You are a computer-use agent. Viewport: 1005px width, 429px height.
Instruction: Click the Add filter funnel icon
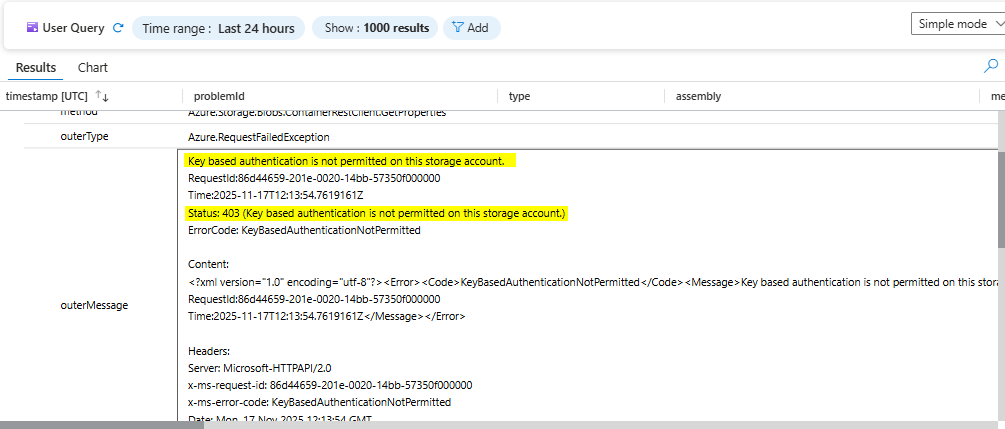pyautogui.click(x=458, y=28)
